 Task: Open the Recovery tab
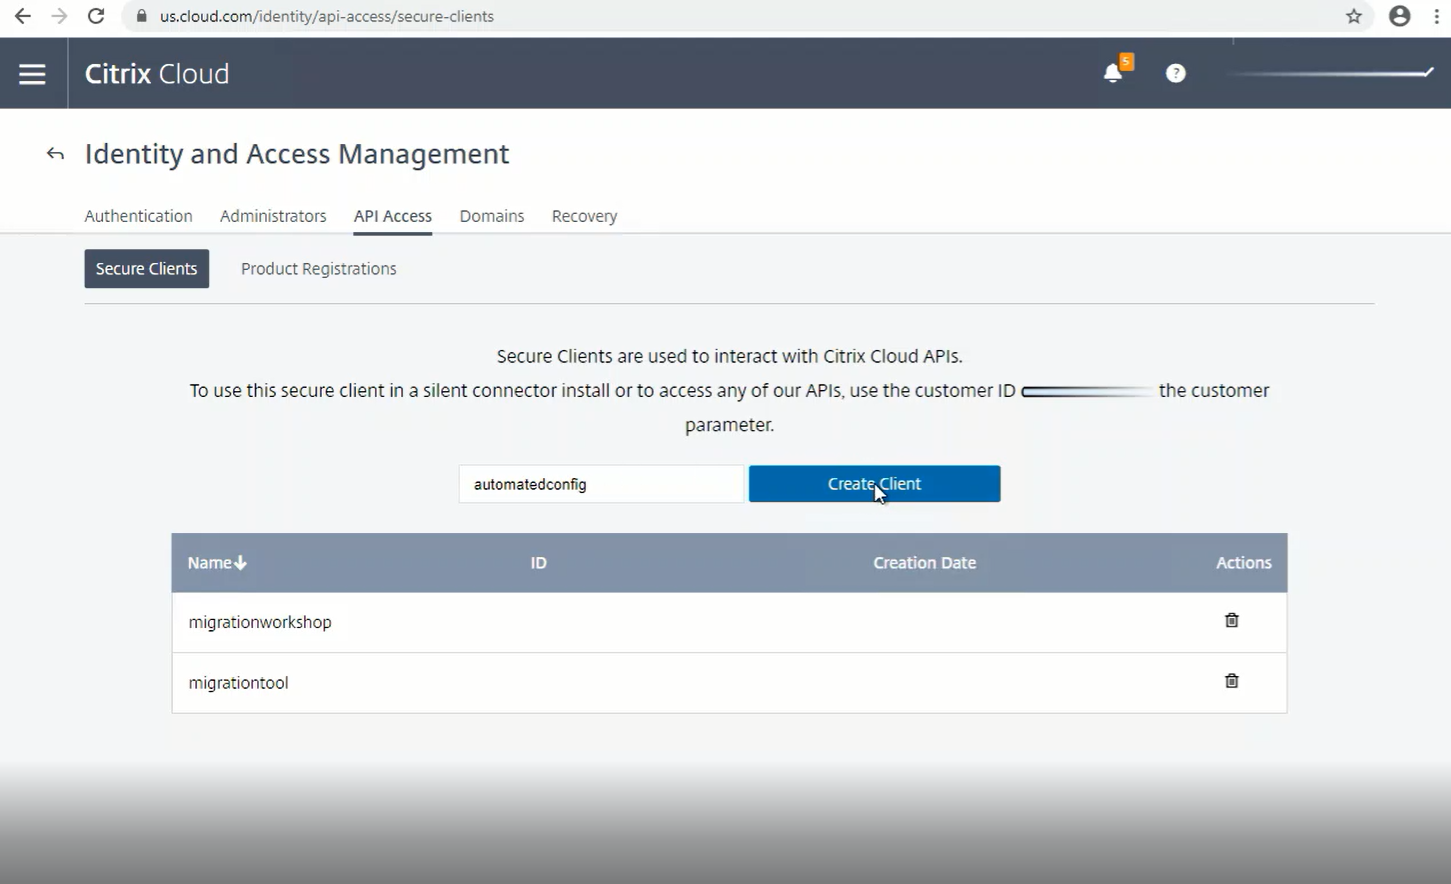pos(584,216)
